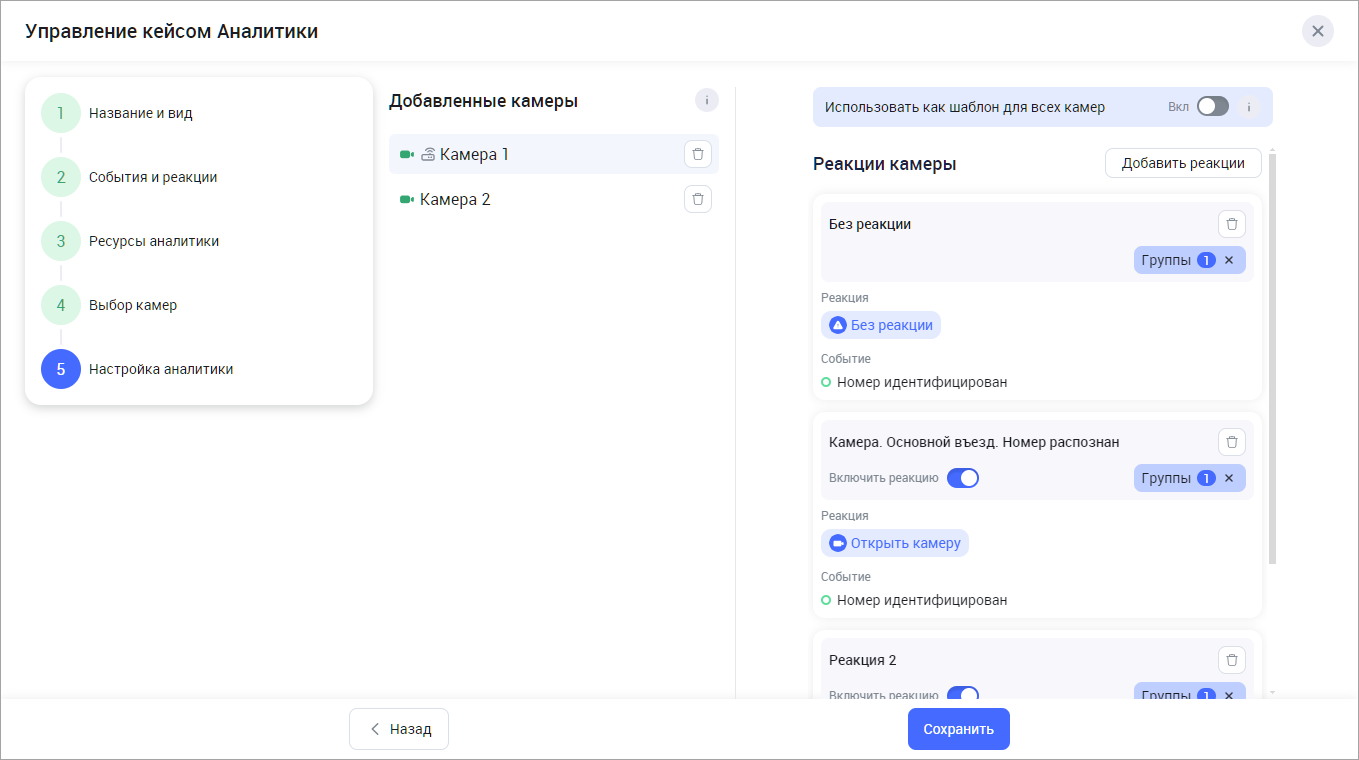This screenshot has height=760, width=1359.
Task: Remove Группы tag in Без реакции card
Action: click(x=1229, y=260)
